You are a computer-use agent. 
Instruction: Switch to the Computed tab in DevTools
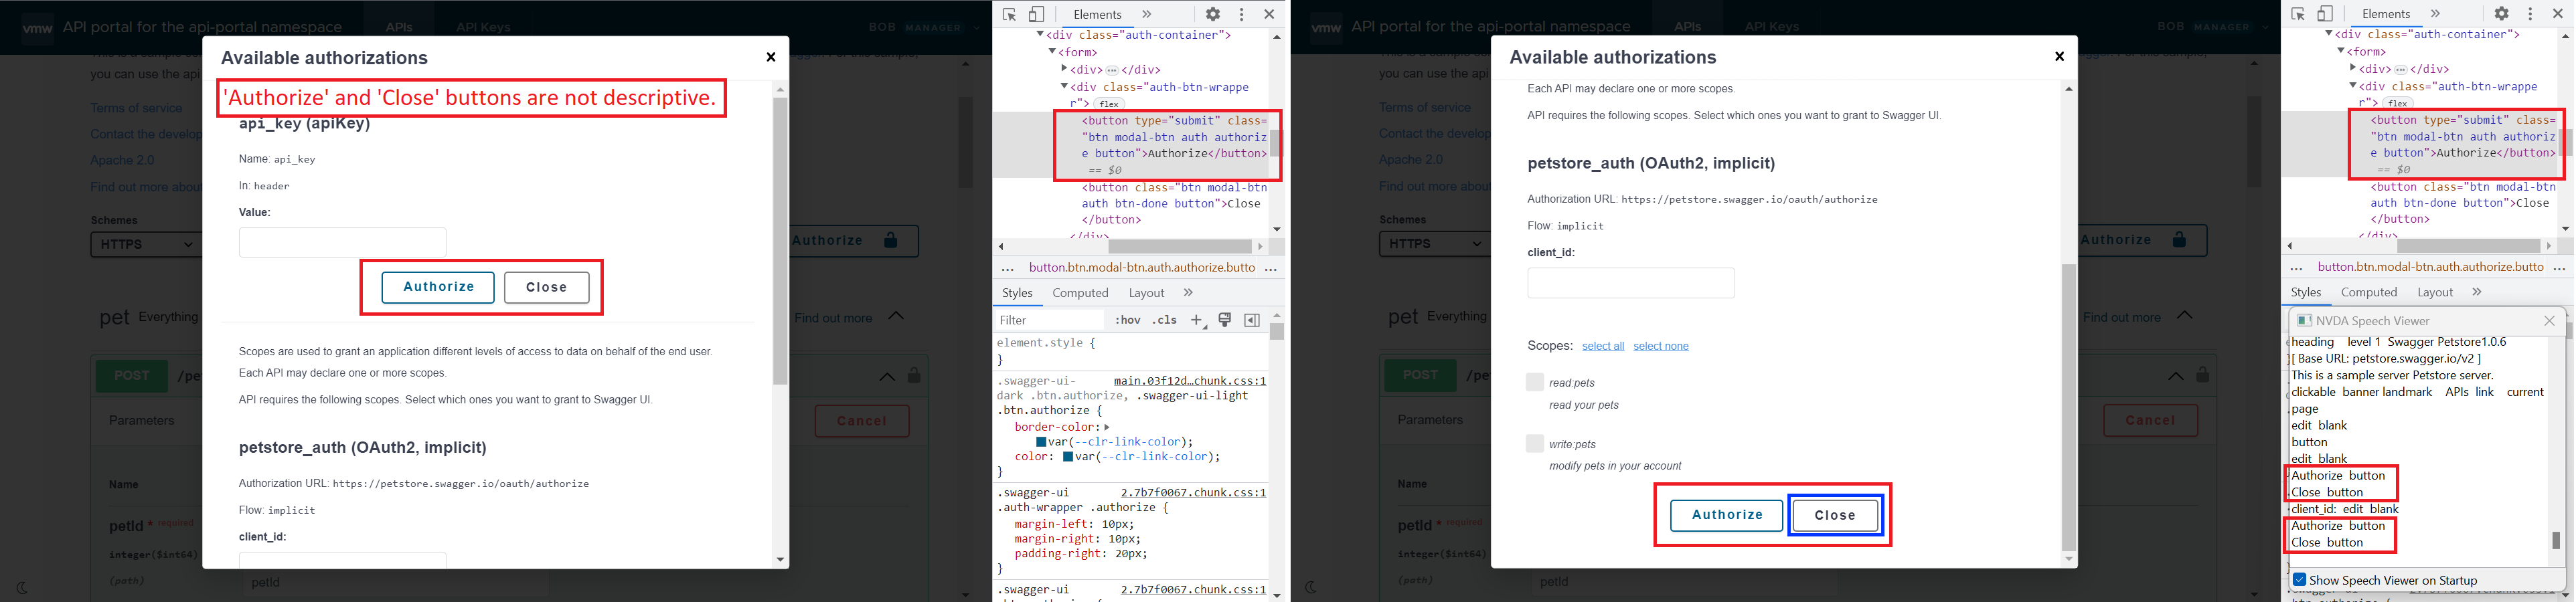click(x=1080, y=292)
